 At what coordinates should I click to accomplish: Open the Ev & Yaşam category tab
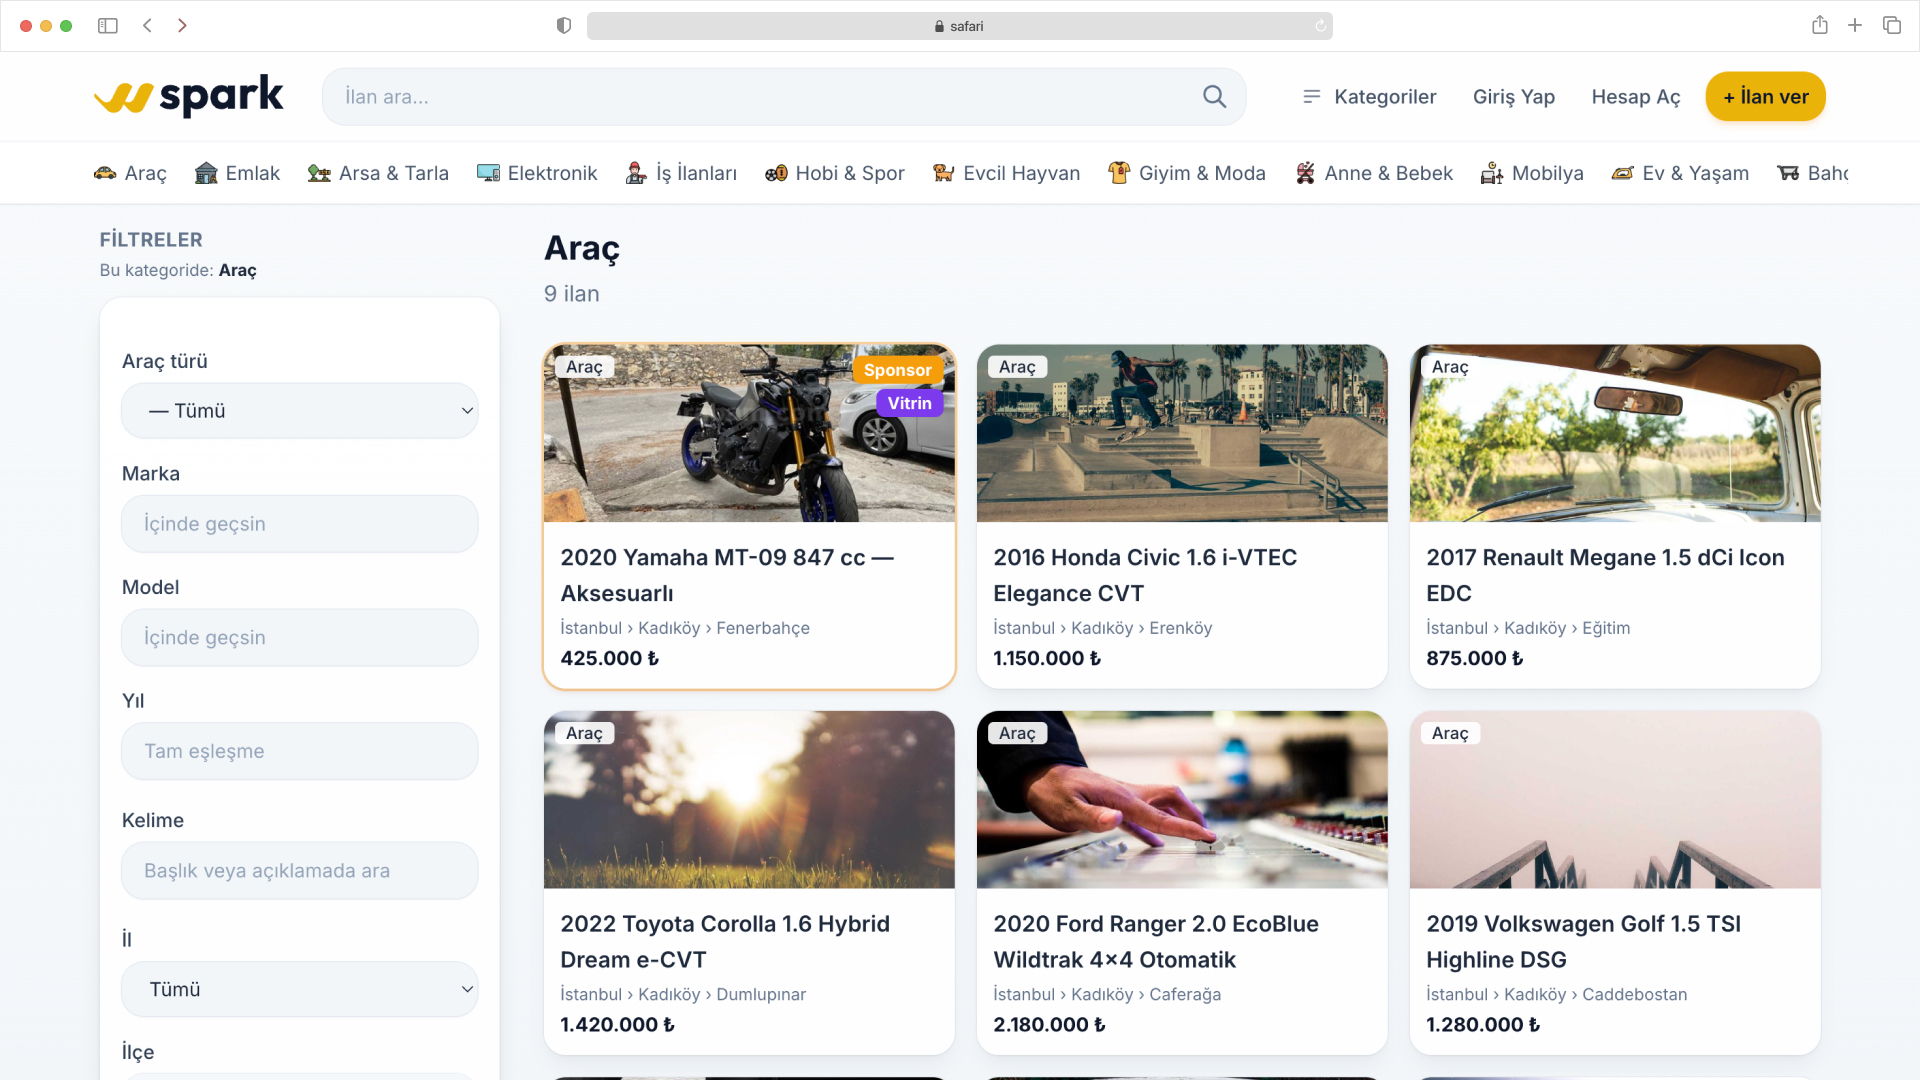(x=1680, y=173)
